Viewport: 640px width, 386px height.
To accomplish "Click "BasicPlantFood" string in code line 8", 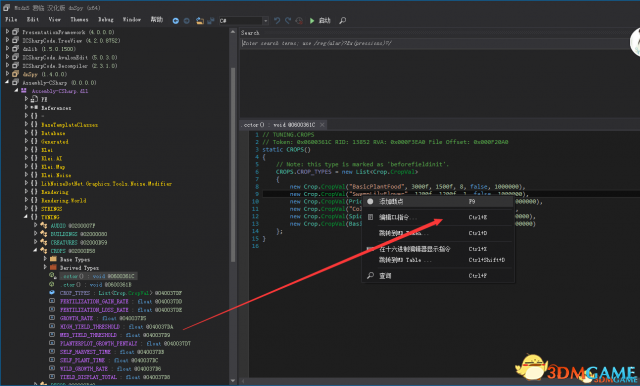I will pos(377,186).
